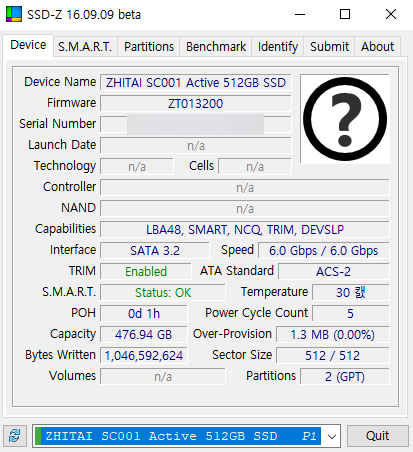
Task: Click the Power Cycle Count value 5
Action: [x=350, y=314]
